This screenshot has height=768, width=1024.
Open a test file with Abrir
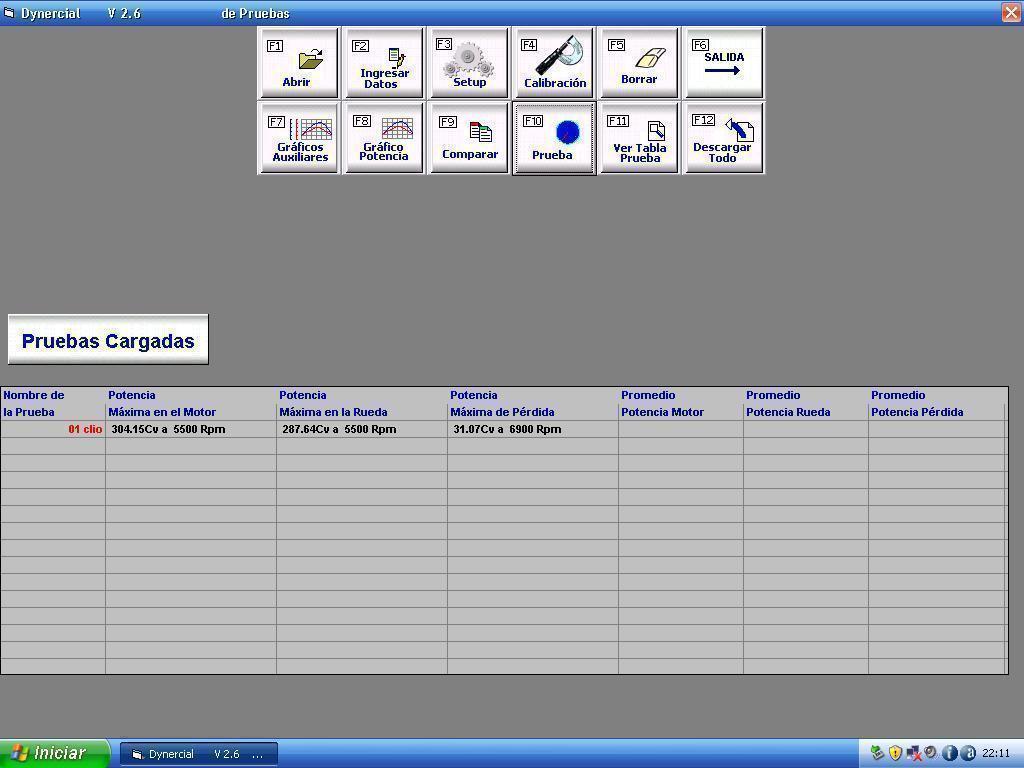pos(299,63)
